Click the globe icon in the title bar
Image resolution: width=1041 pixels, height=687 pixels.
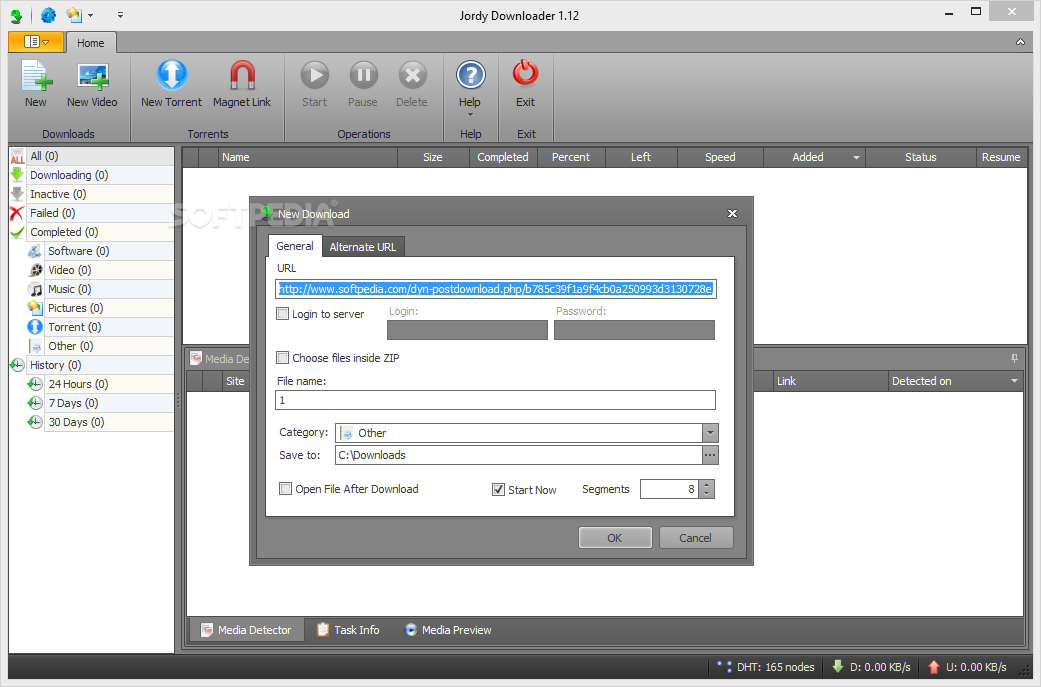pyautogui.click(x=48, y=15)
